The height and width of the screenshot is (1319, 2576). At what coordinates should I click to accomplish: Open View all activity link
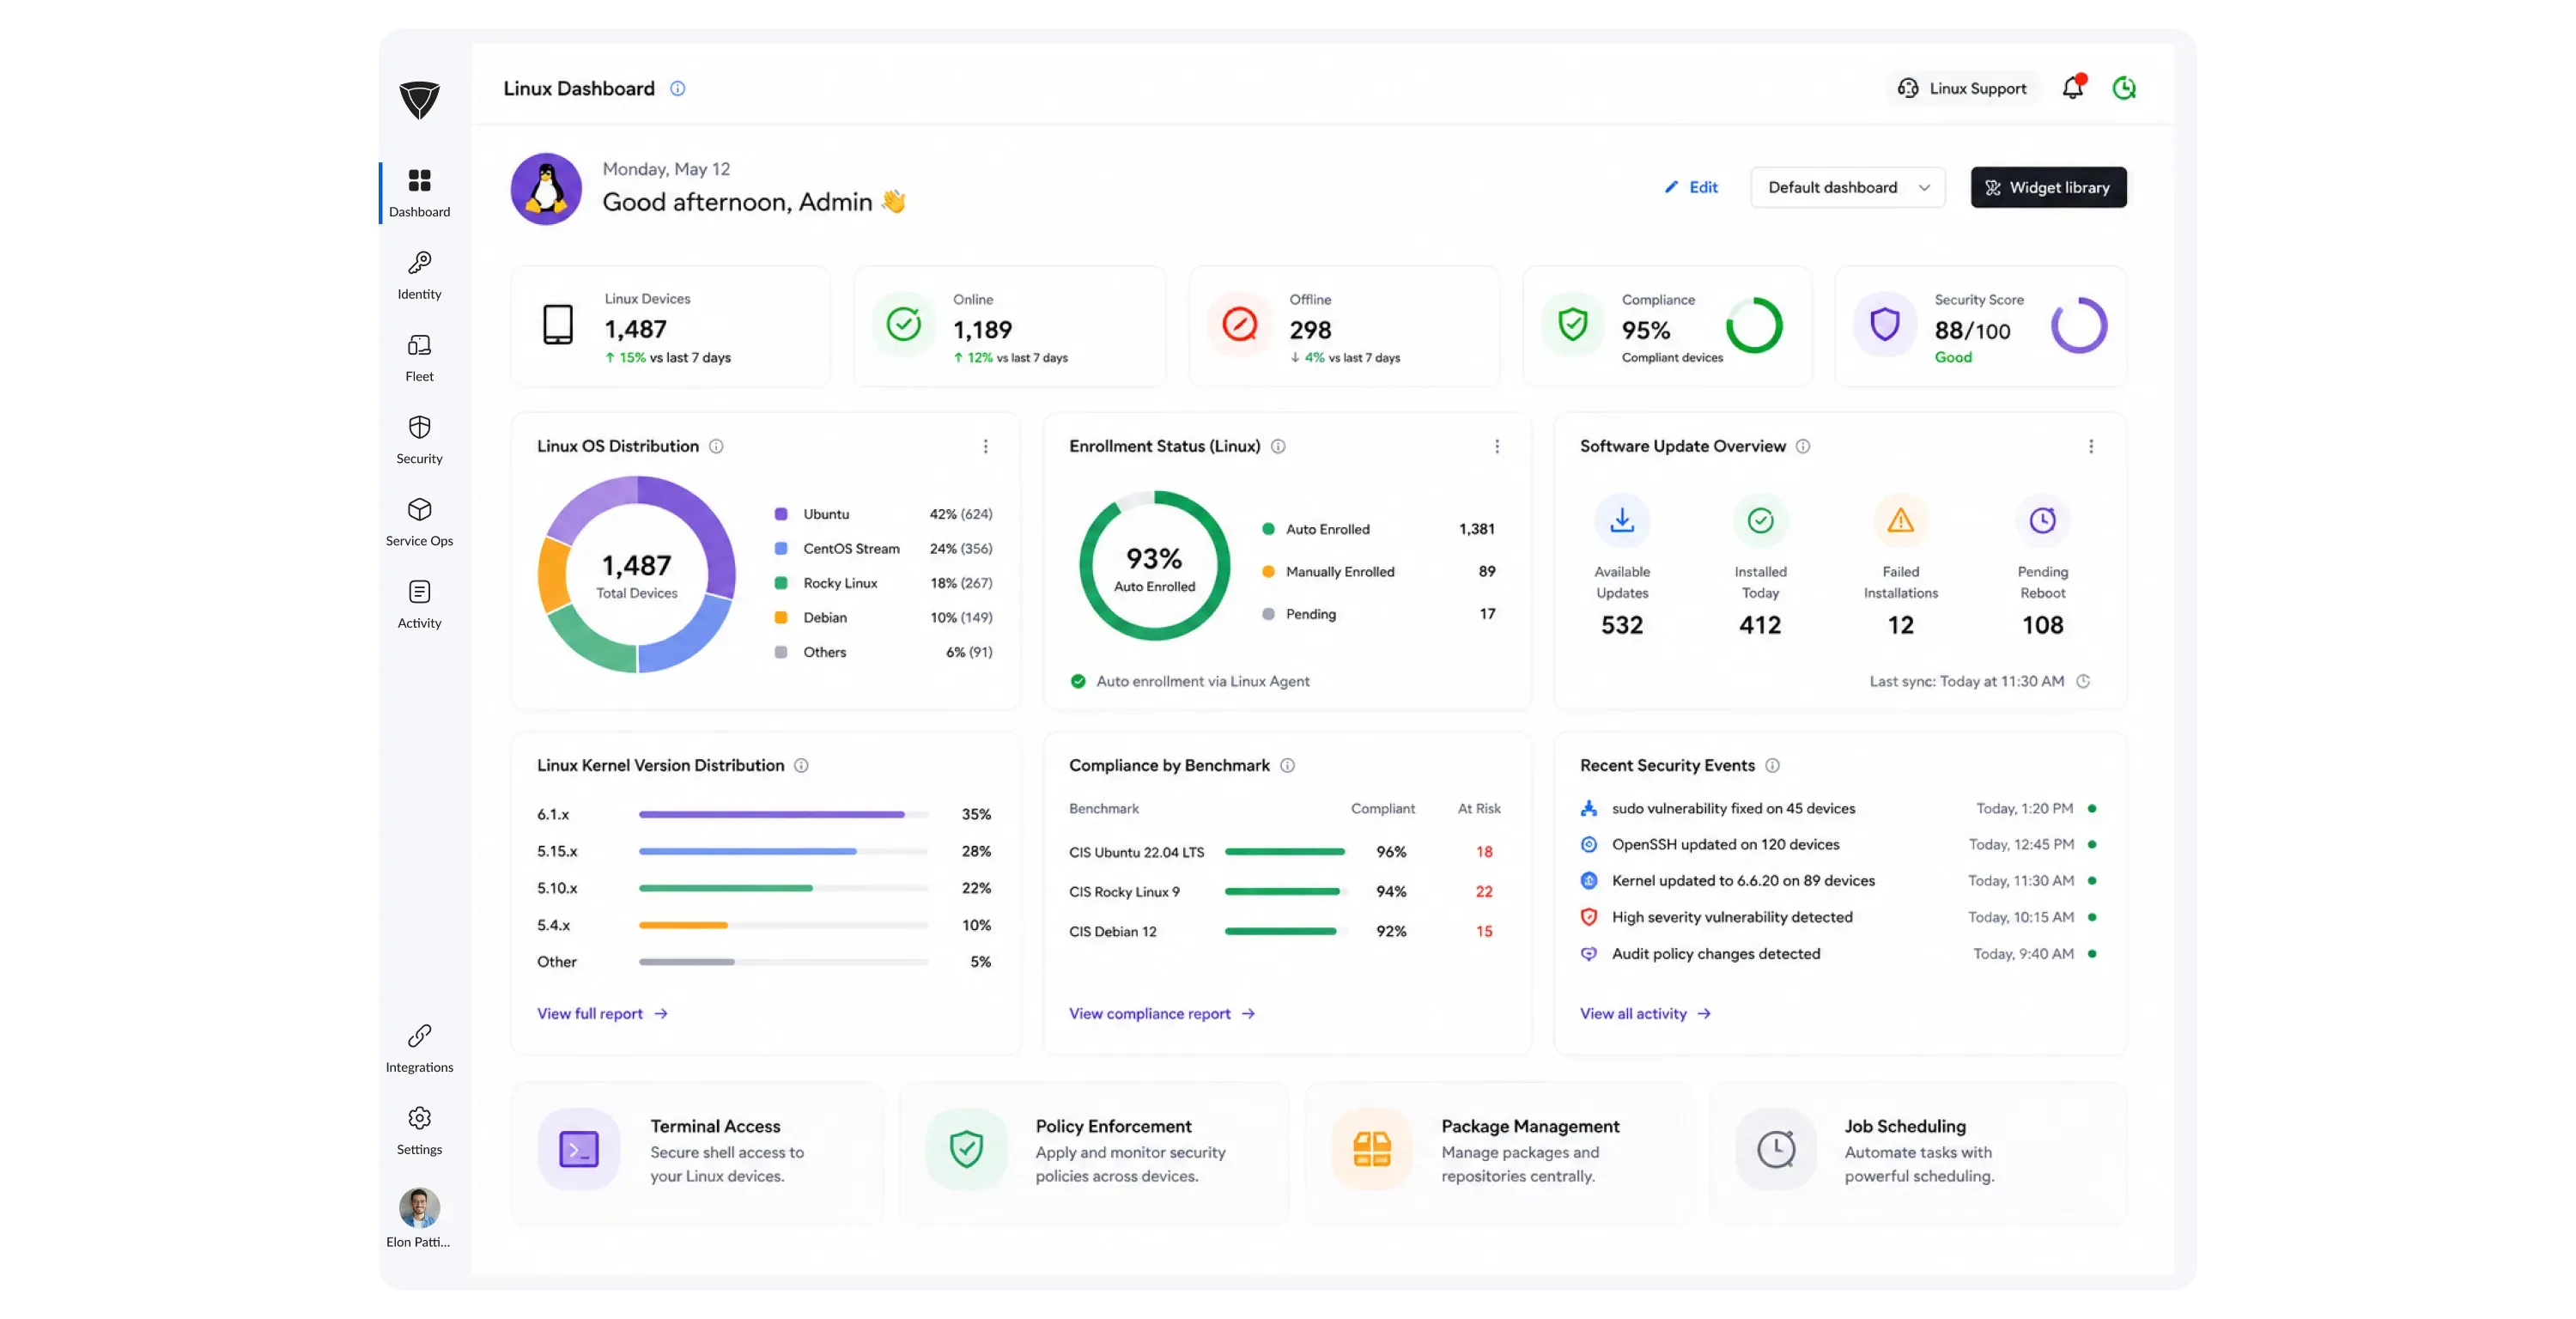[1645, 1013]
